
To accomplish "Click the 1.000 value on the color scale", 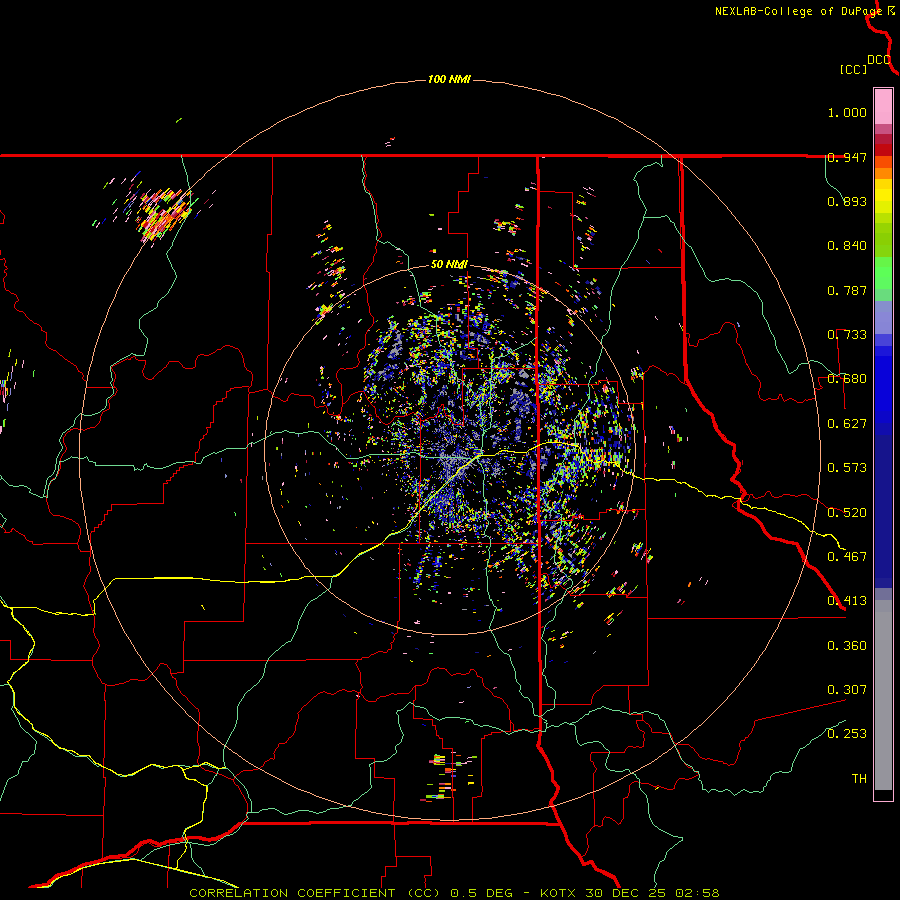I will click(847, 112).
